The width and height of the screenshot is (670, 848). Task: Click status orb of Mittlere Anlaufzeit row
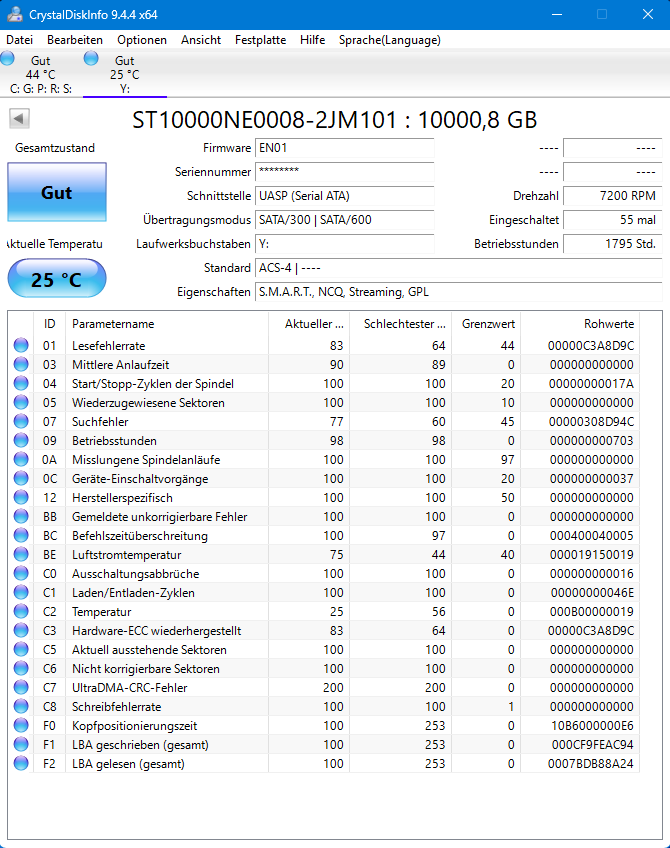[x=21, y=364]
